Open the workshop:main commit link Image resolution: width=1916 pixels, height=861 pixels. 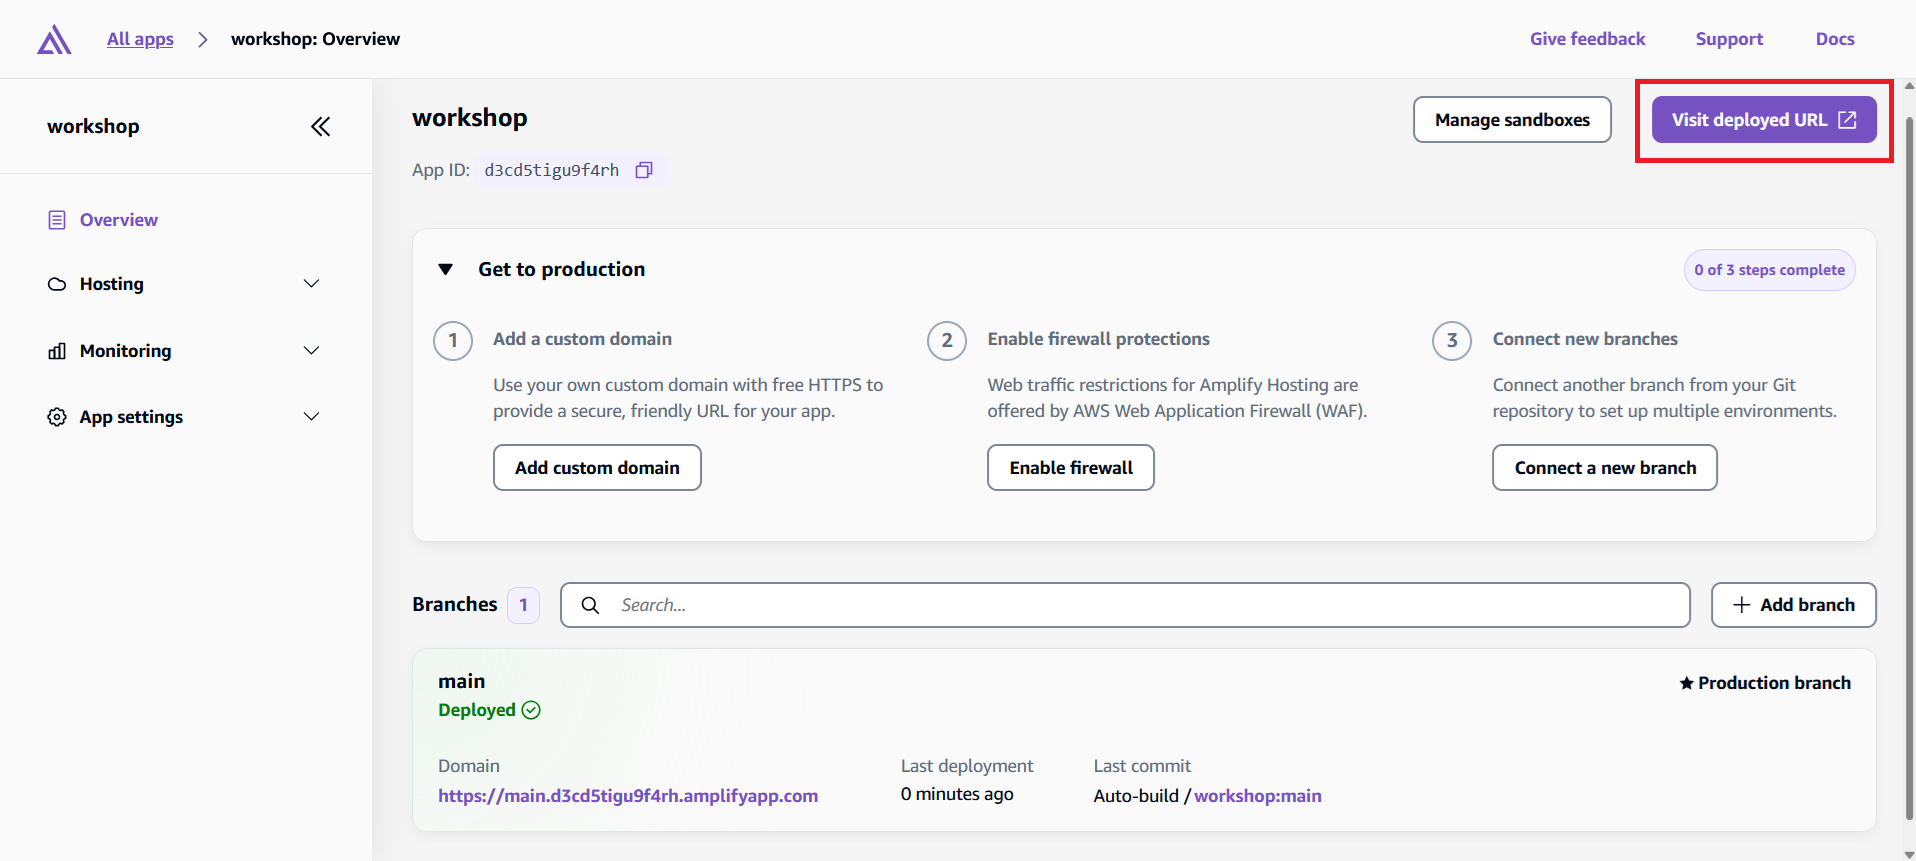1258,796
